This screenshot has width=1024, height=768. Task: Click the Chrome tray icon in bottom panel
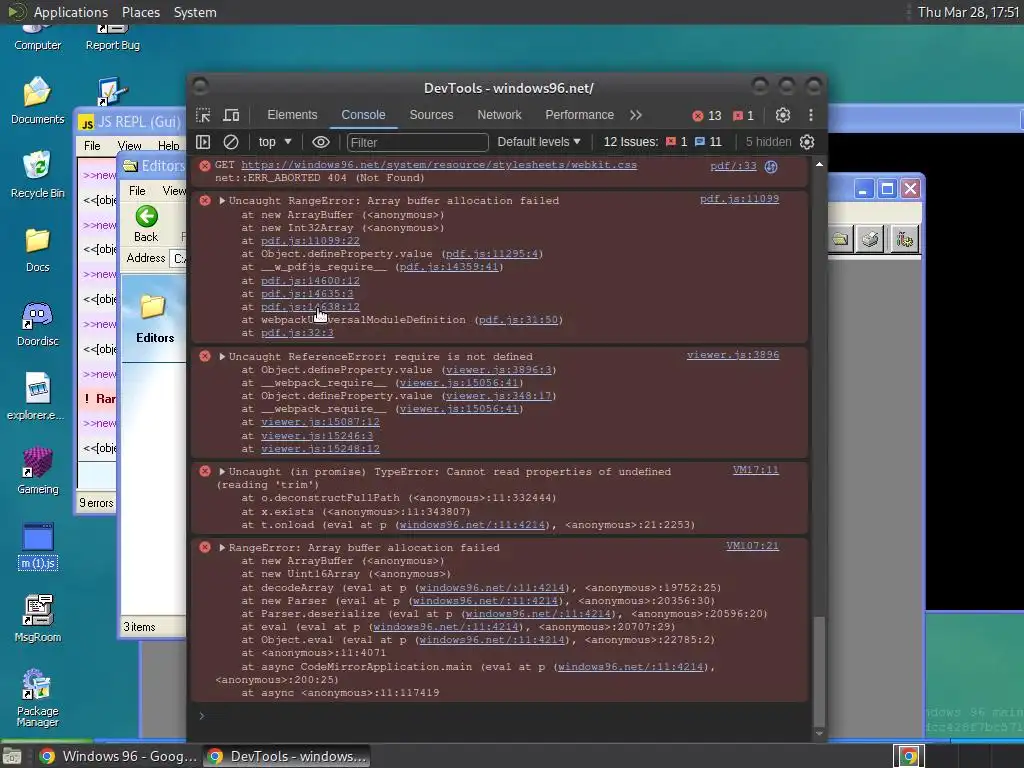(x=908, y=756)
